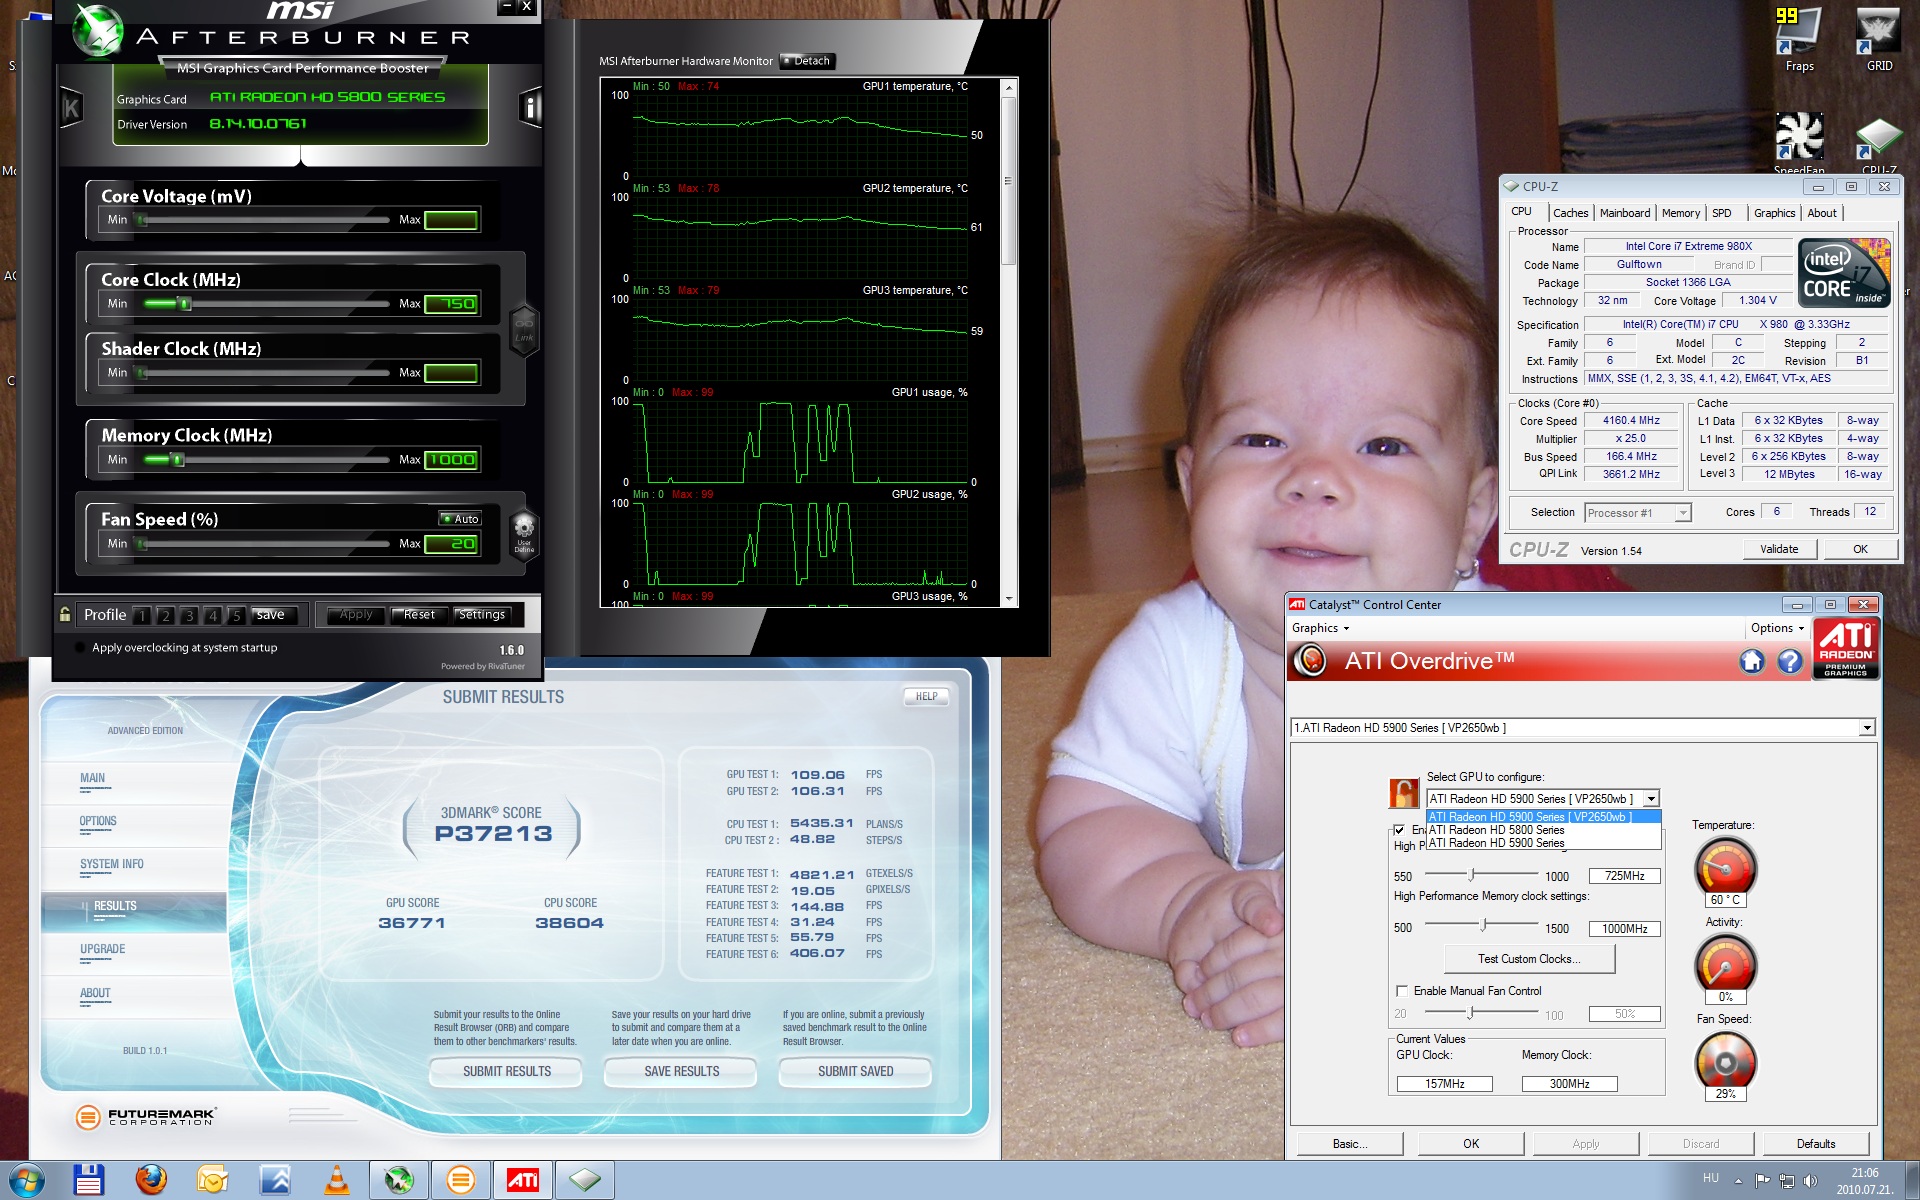Switch to the Mainboard tab in CPU-Z
The image size is (1920, 1200).
click(x=1624, y=213)
